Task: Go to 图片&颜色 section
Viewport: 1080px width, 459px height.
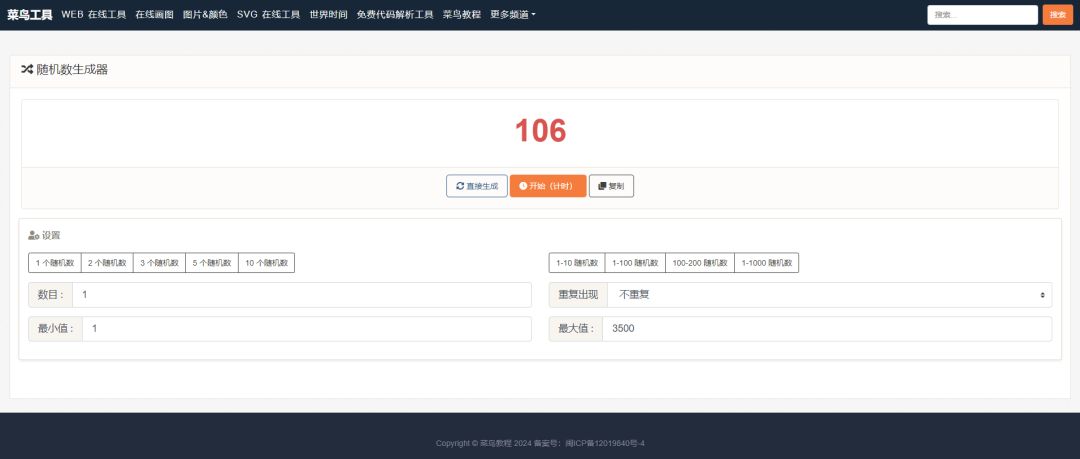Action: (x=205, y=14)
